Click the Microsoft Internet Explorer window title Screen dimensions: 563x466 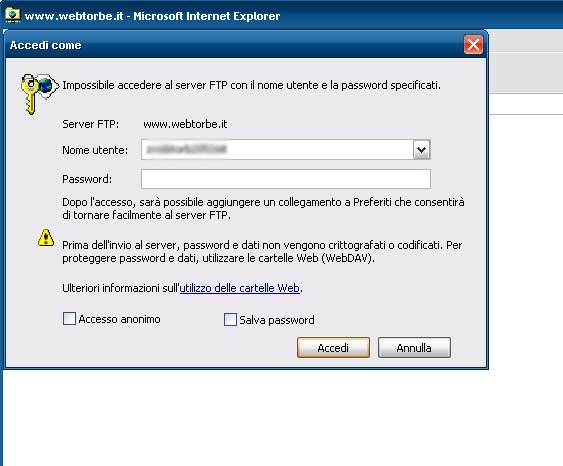click(153, 16)
